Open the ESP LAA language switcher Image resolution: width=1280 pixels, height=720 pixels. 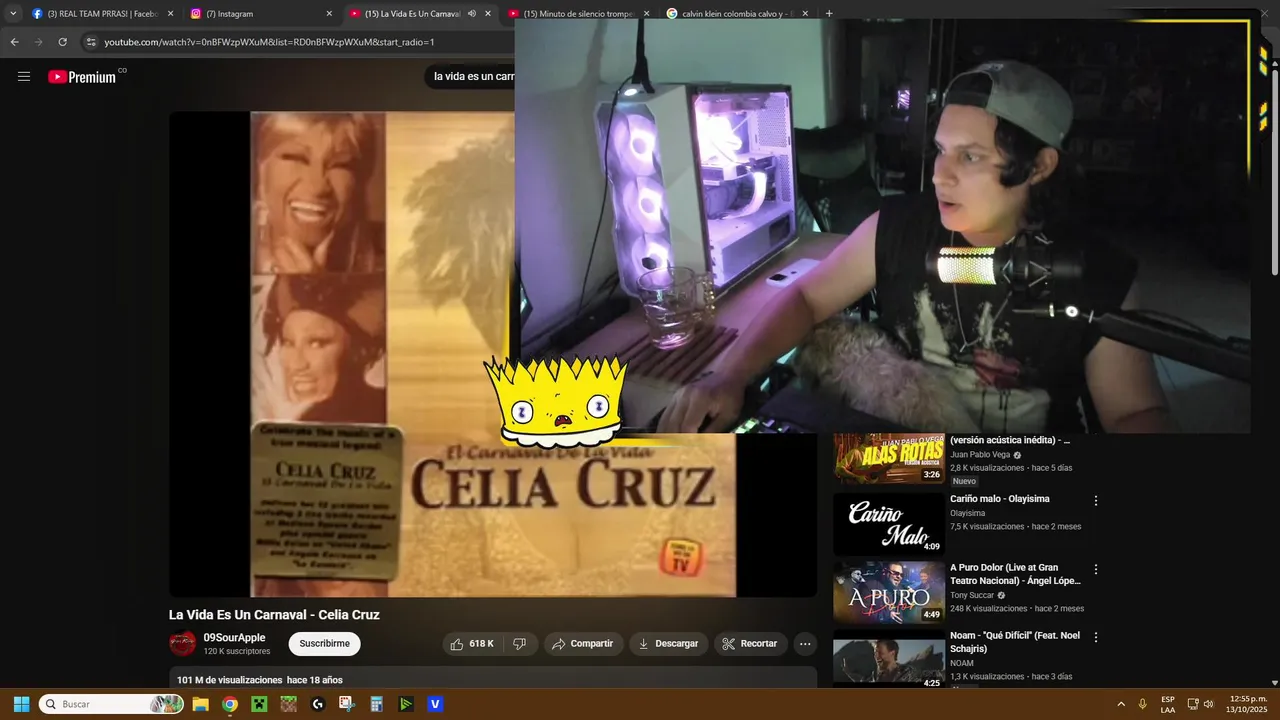coord(1168,704)
